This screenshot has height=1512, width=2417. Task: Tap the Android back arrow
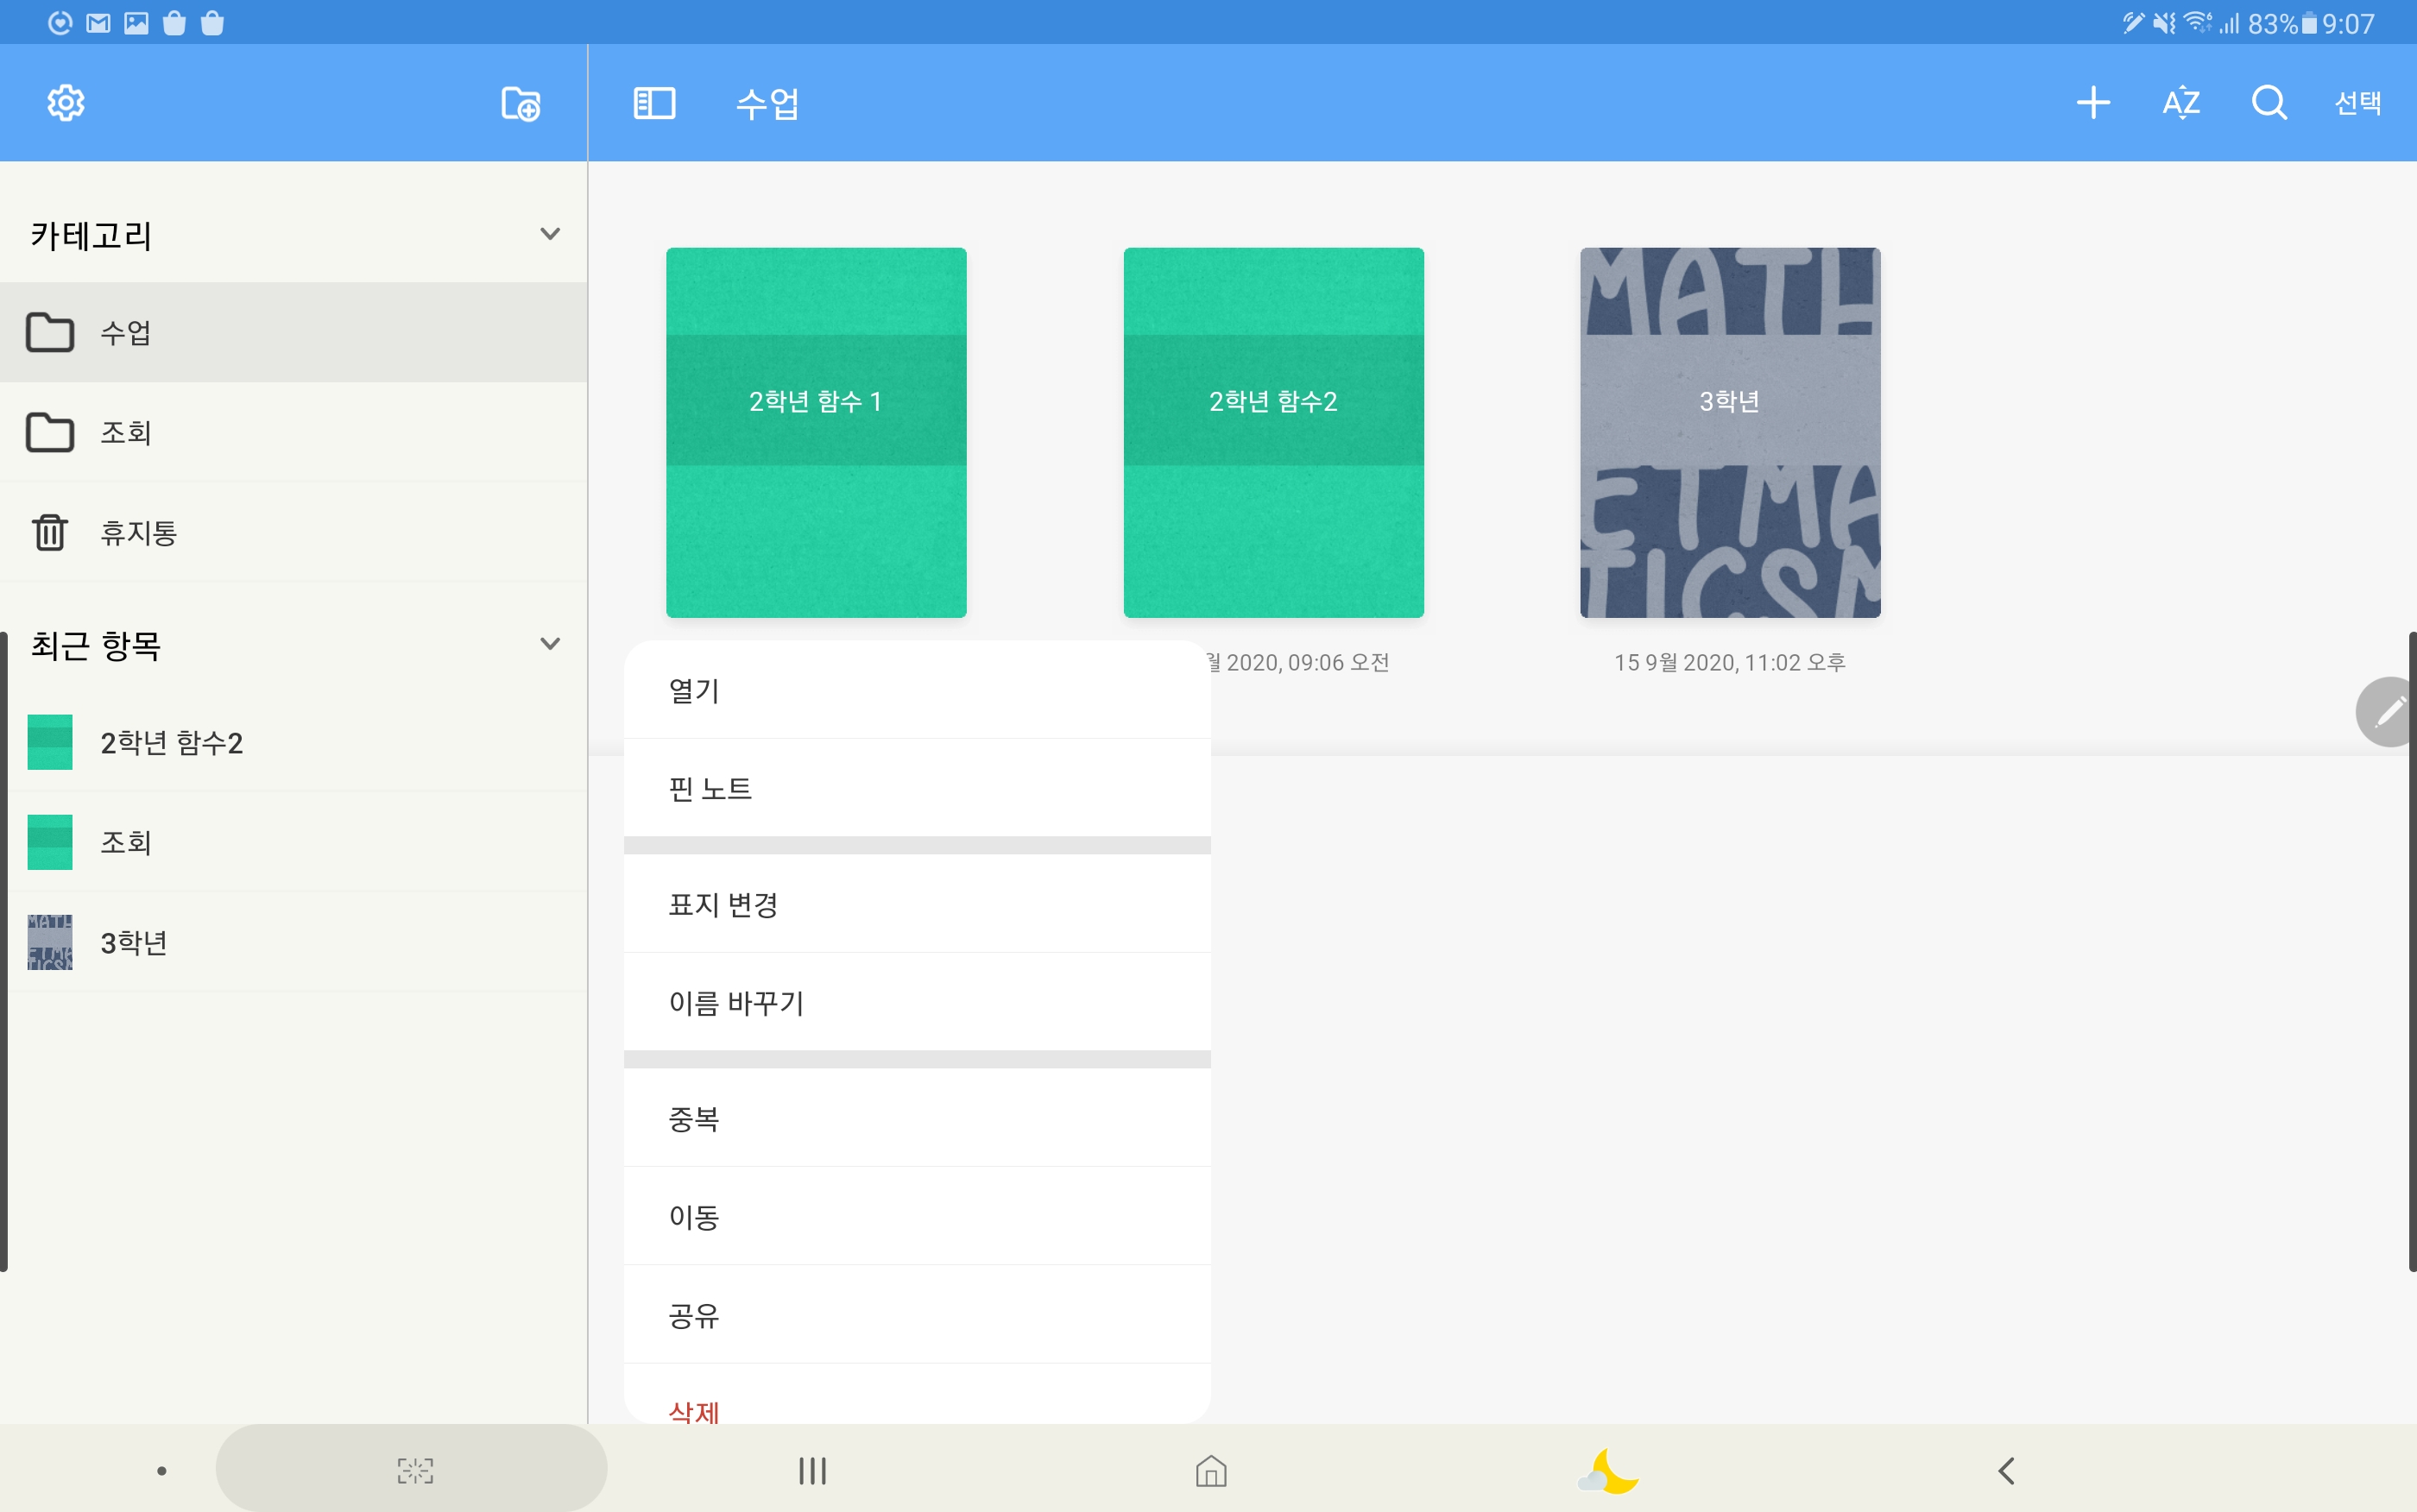[2006, 1470]
